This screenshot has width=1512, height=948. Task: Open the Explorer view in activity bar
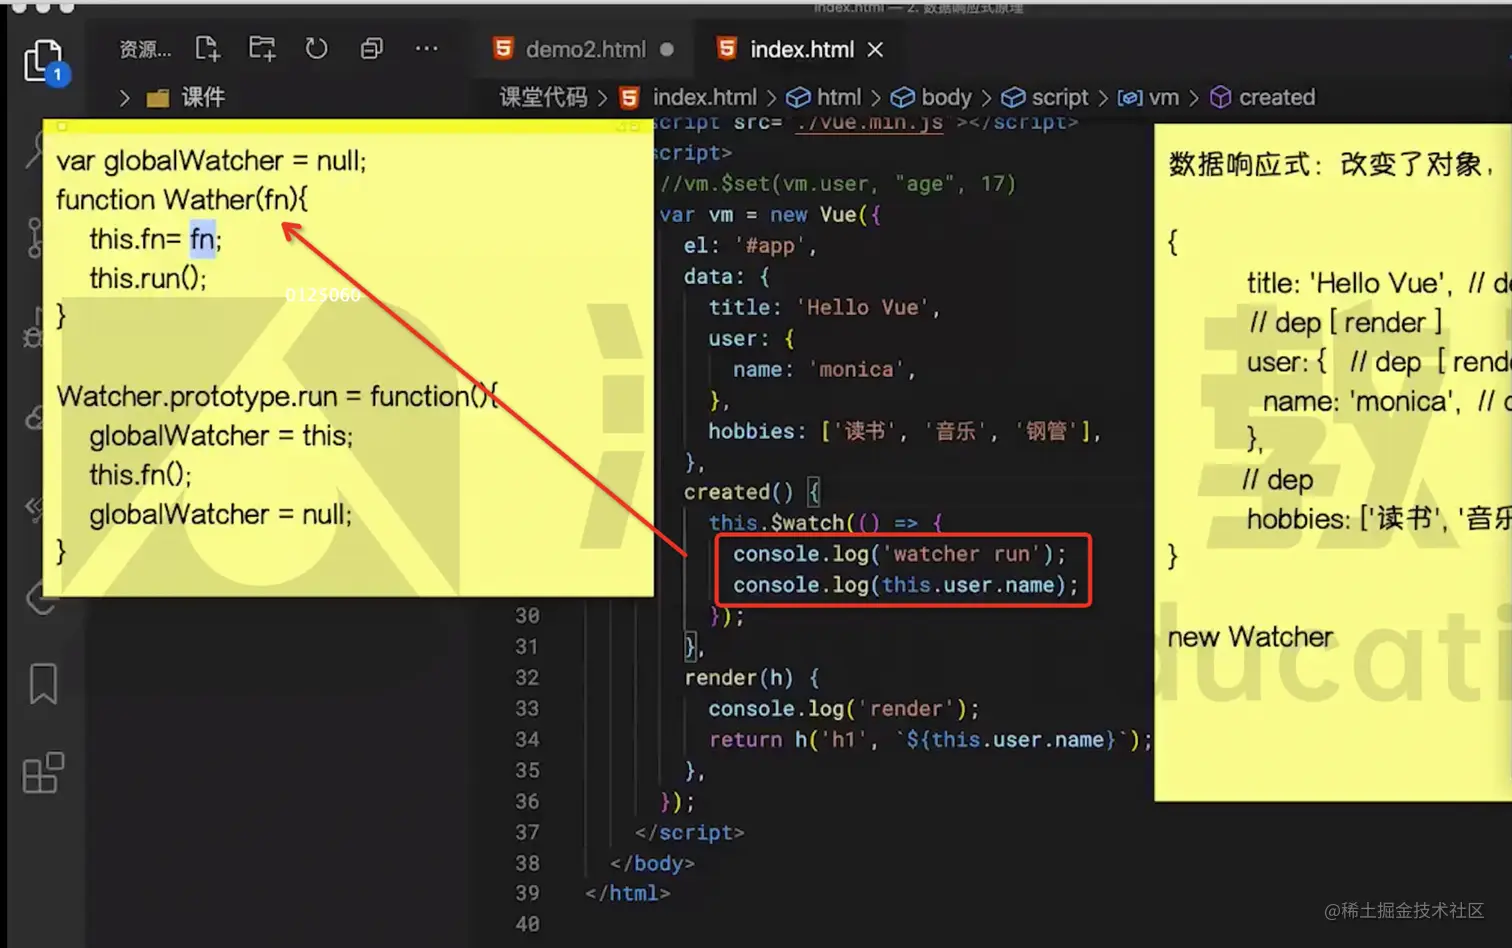pyautogui.click(x=42, y=60)
